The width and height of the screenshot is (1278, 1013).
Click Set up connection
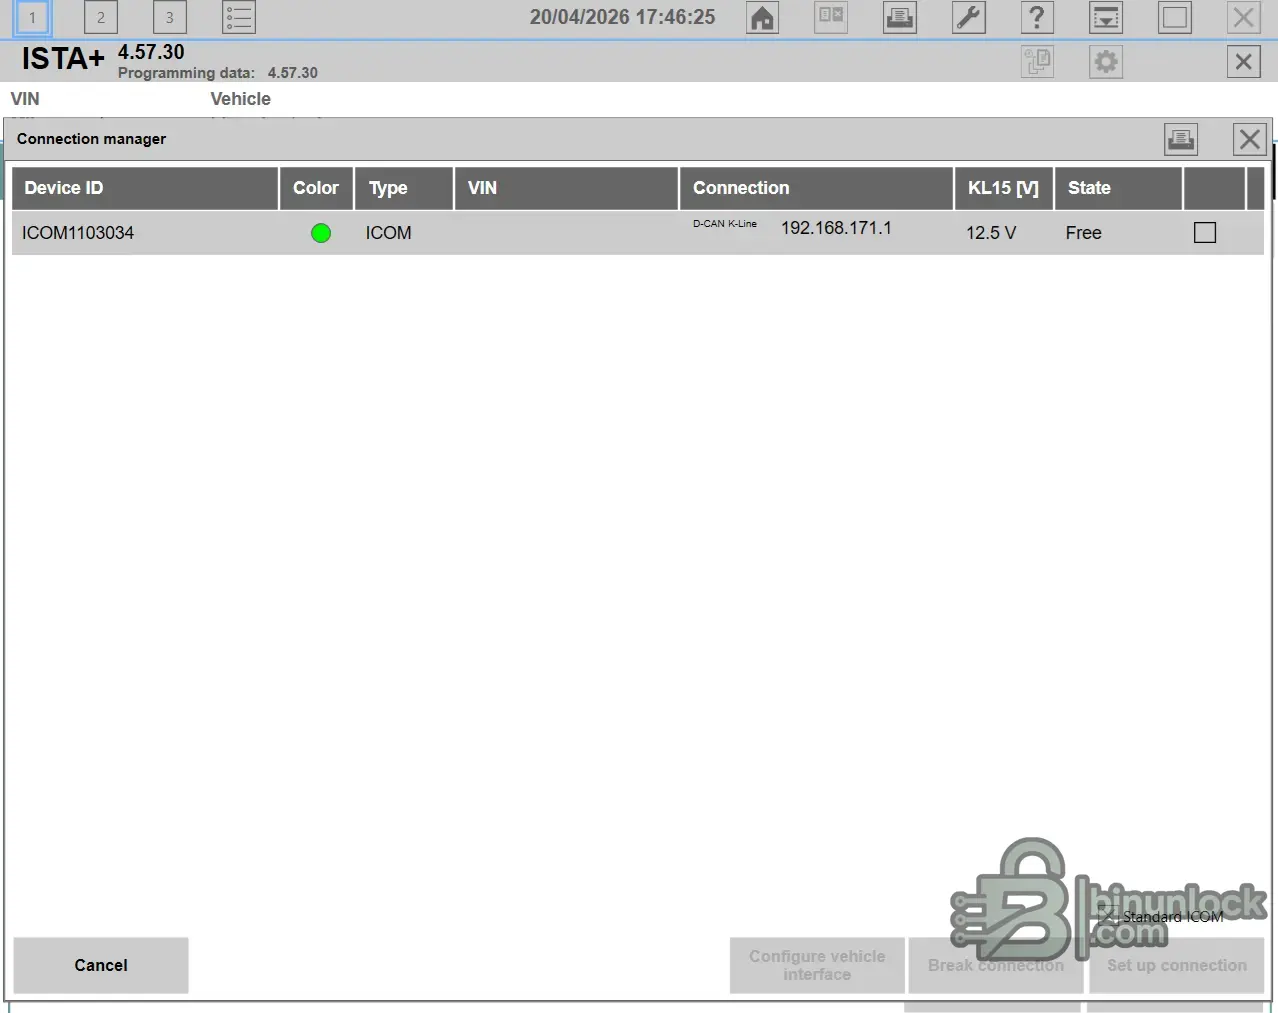(x=1177, y=965)
